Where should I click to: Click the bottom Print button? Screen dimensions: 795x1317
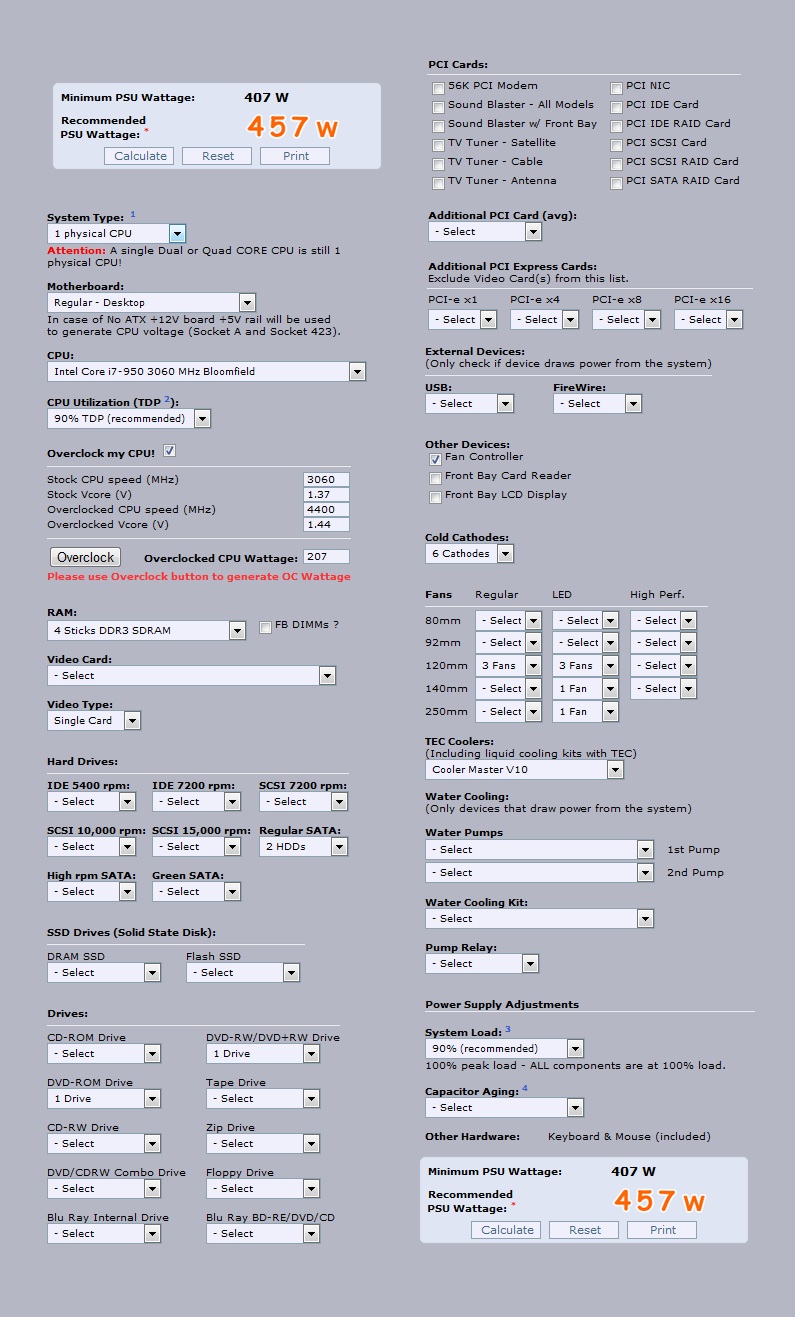[662, 1230]
